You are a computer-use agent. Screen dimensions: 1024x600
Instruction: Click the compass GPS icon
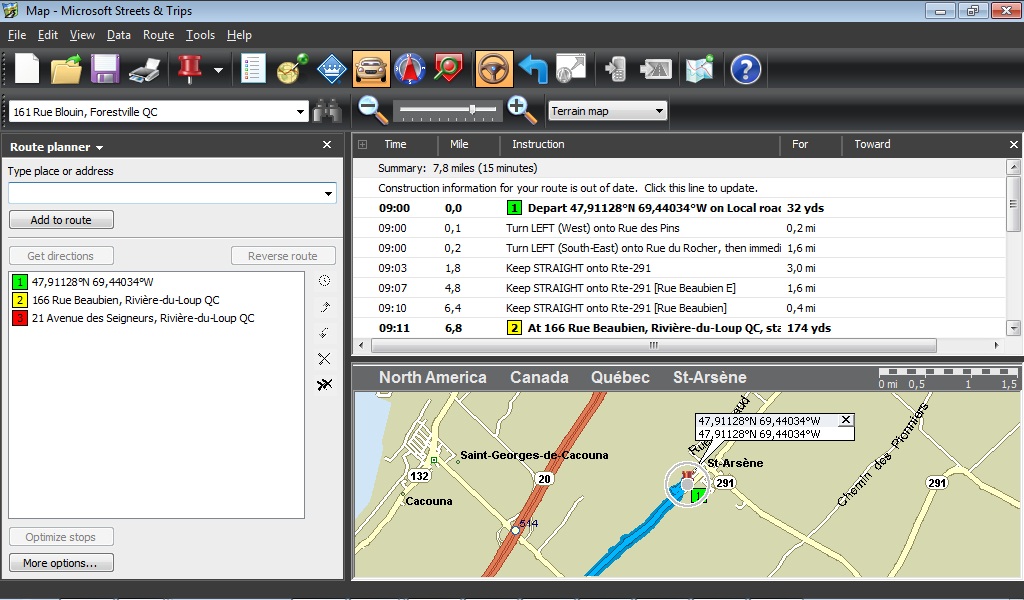[x=410, y=69]
